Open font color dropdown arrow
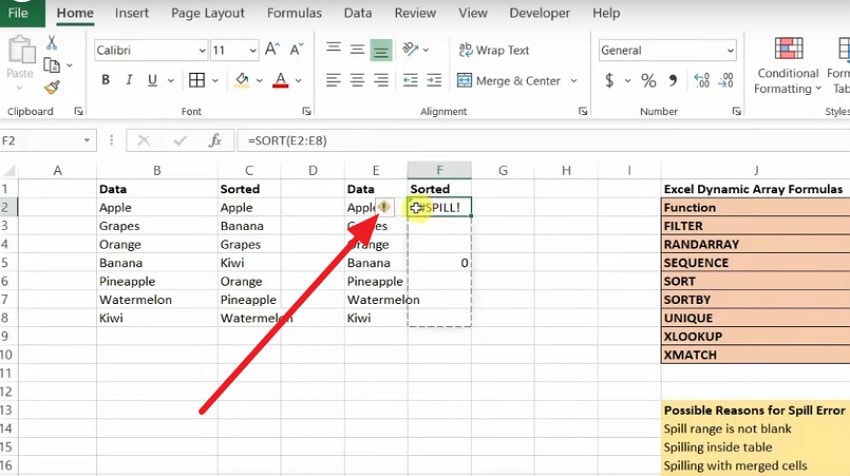Viewport: 850px width, 476px height. click(298, 81)
